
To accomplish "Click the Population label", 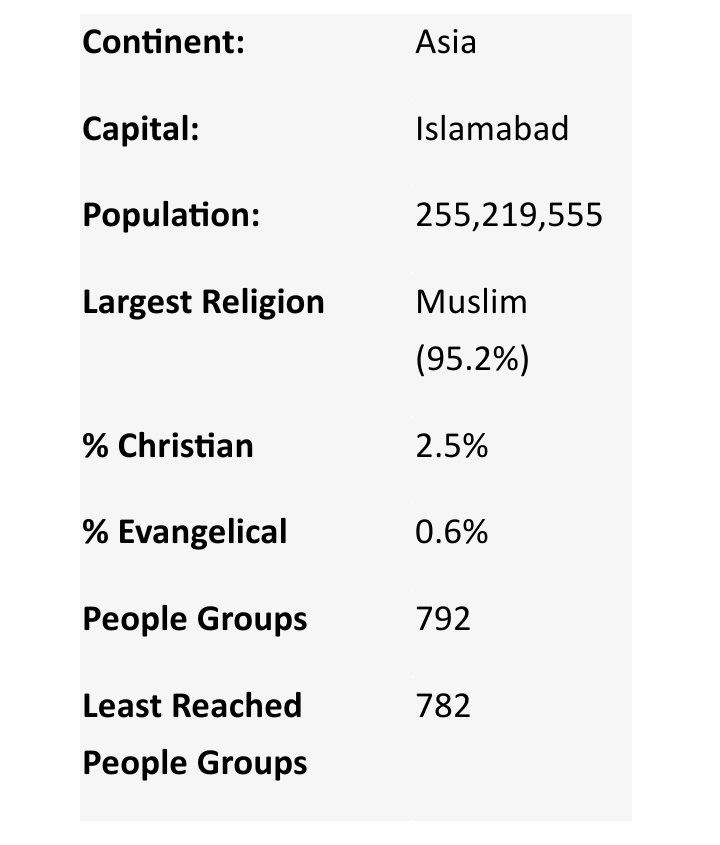I will pos(171,216).
